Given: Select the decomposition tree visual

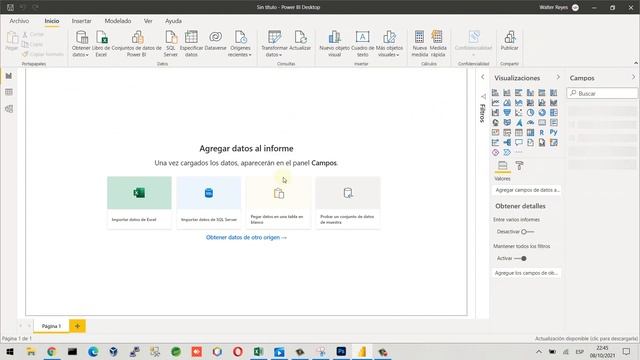Looking at the screenshot, I should click(507, 142).
